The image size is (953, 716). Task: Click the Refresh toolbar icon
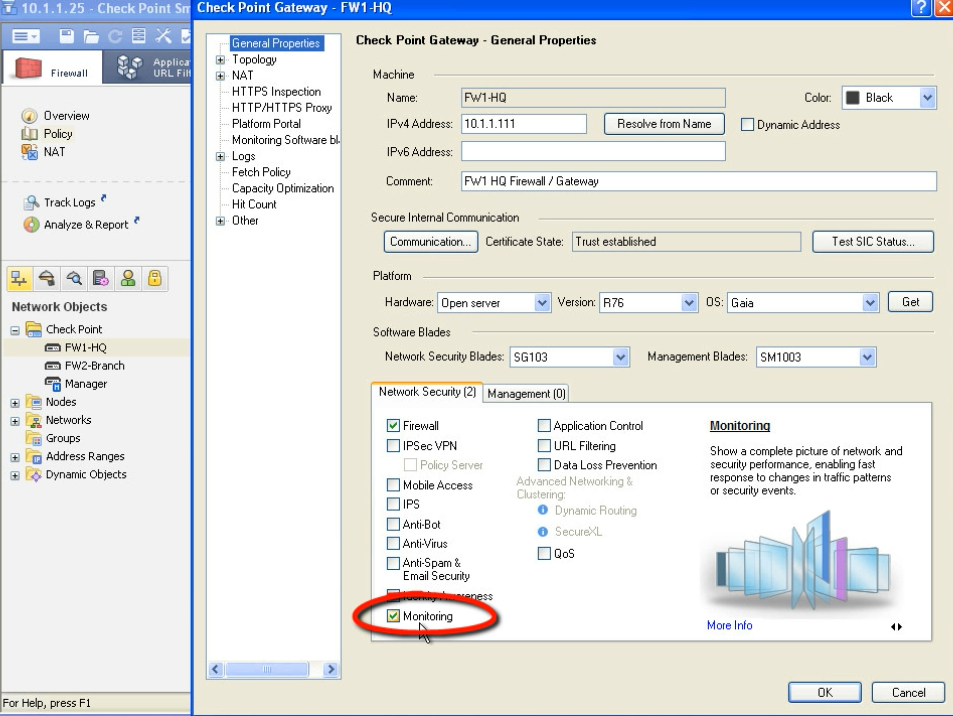click(x=115, y=36)
